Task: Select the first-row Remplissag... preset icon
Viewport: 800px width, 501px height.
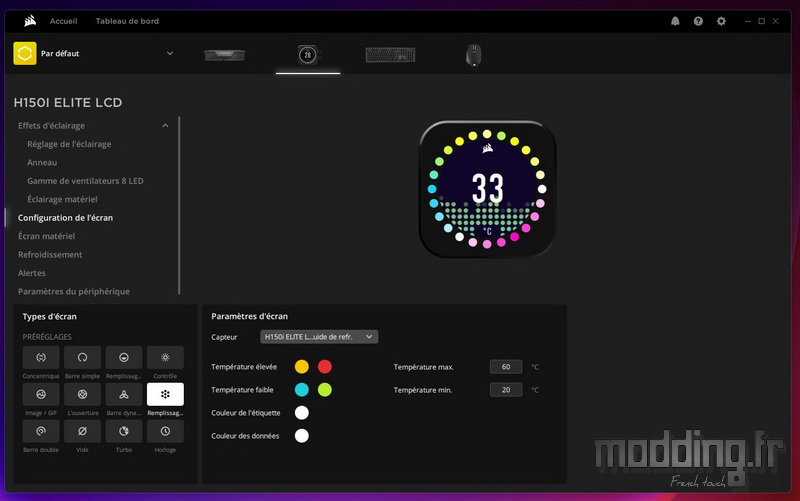Action: point(123,358)
